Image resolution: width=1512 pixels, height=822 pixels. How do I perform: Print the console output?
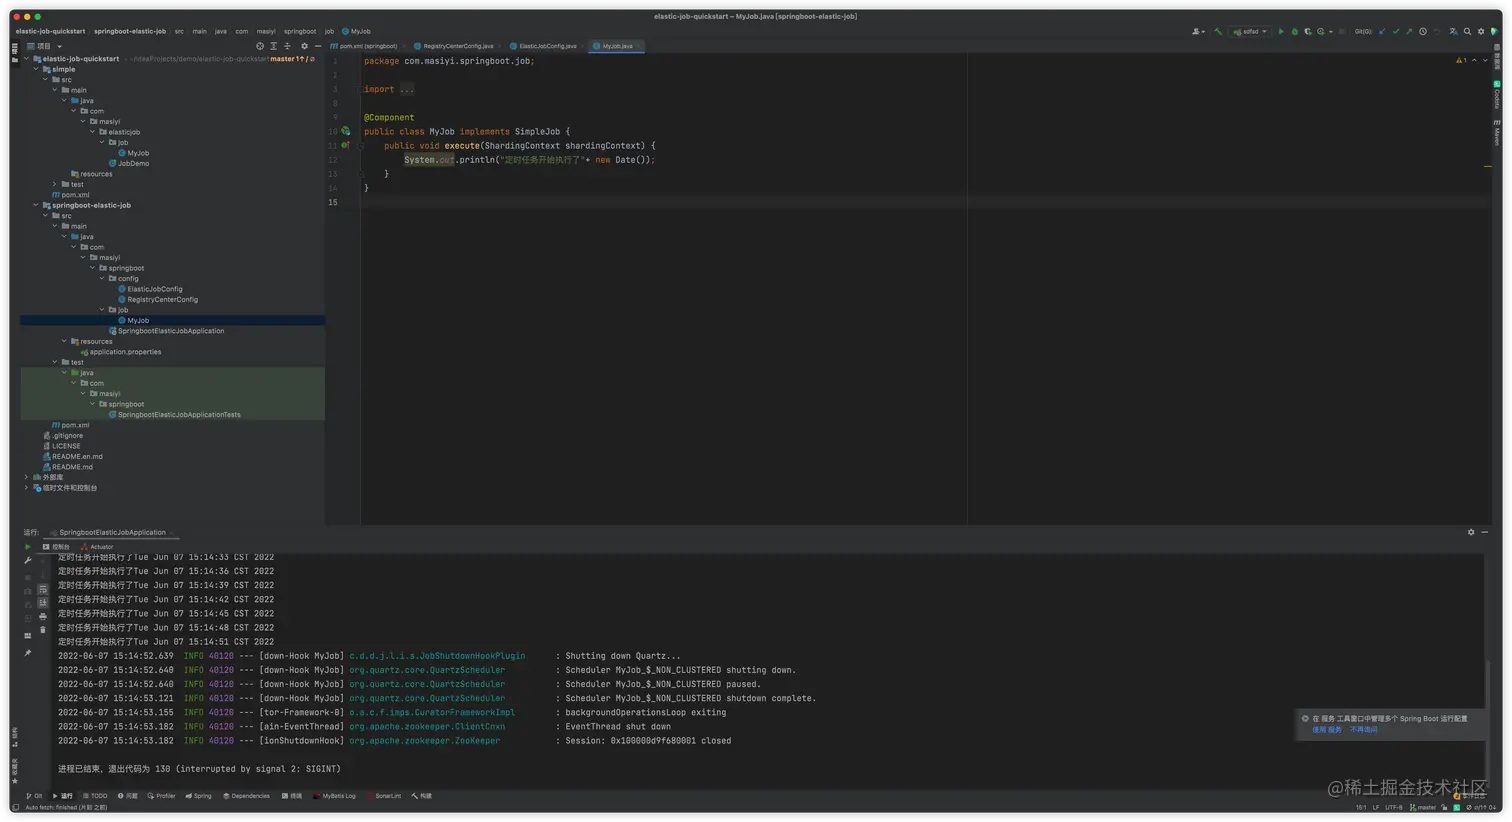(42, 617)
